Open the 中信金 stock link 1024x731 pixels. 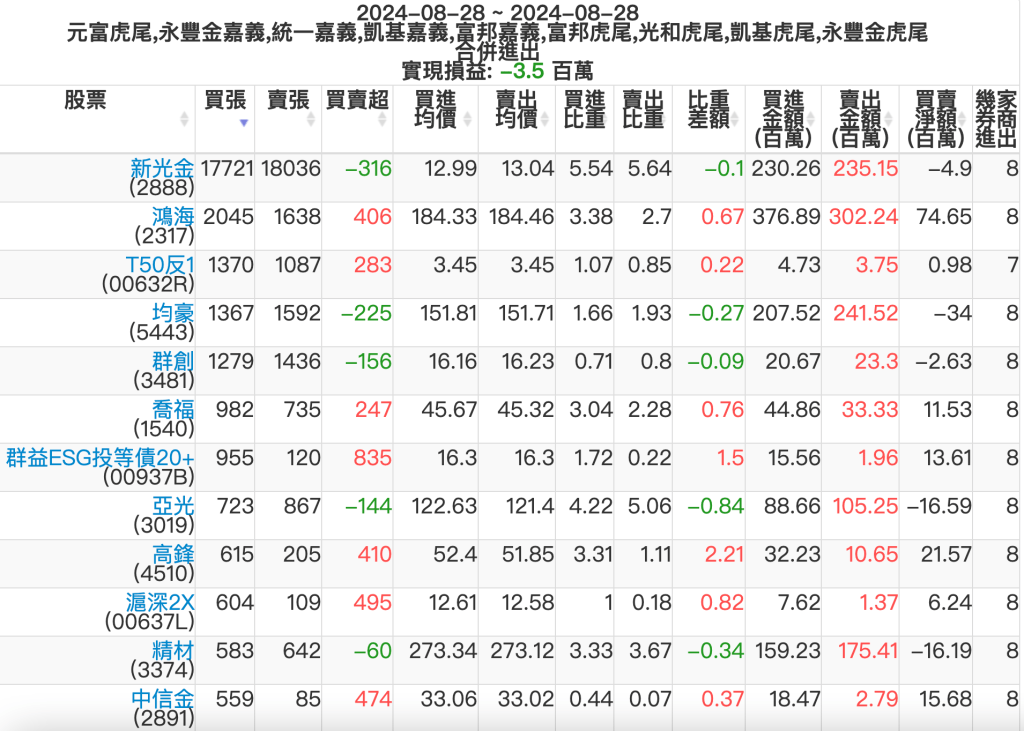162,698
